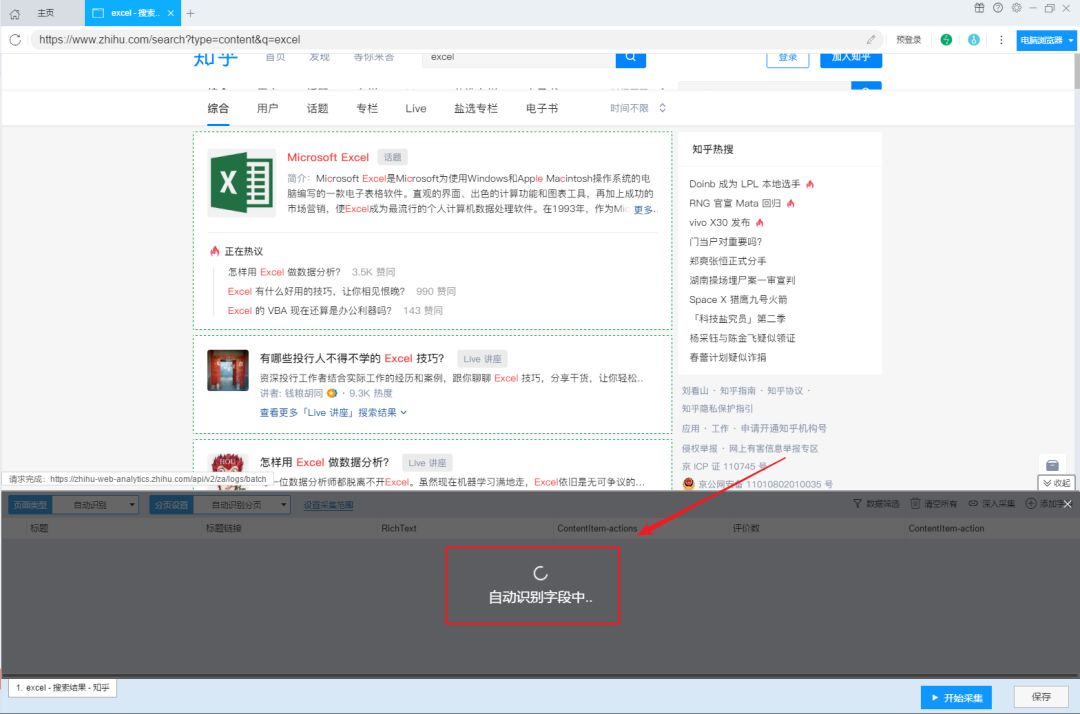Viewport: 1080px width, 714px height.
Task: Click the 标题链接 column header
Action: [x=223, y=528]
